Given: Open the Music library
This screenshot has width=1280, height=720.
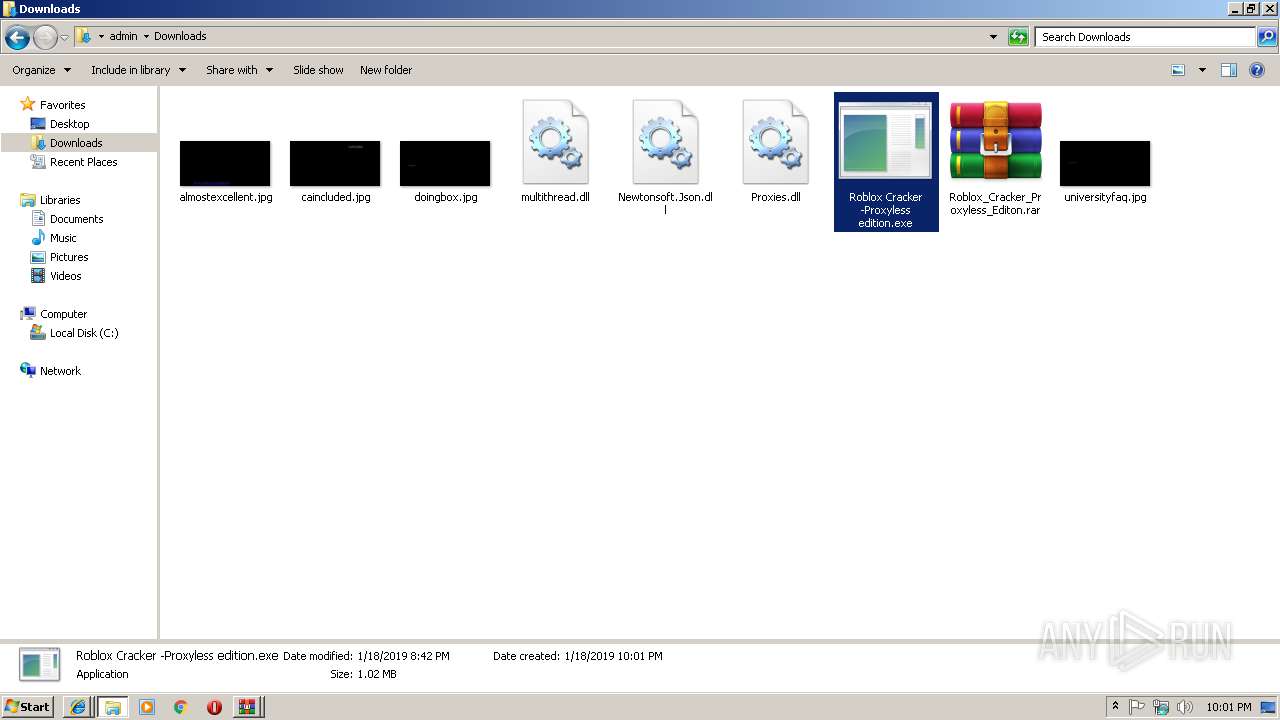Looking at the screenshot, I should tap(63, 238).
